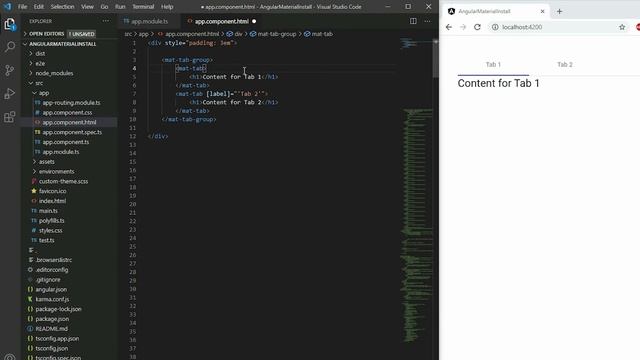Screen dimensions: 640x360
Task: Expand the dist folder
Action: [40, 53]
